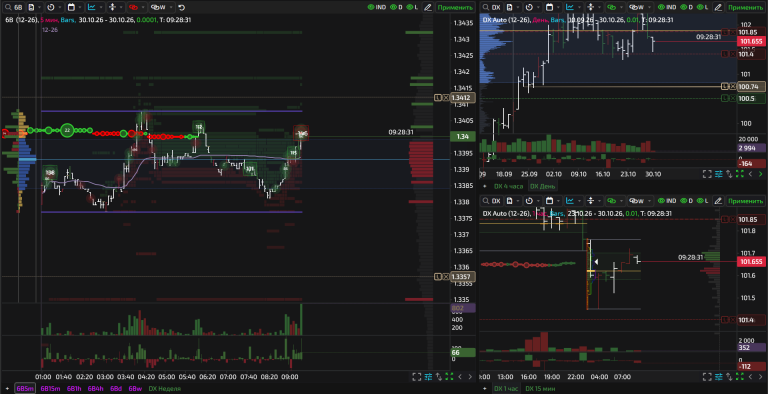This screenshot has width=768, height=394.
Task: Click the fullscreen frame icon below the bottom DX chart
Action: pos(707,377)
